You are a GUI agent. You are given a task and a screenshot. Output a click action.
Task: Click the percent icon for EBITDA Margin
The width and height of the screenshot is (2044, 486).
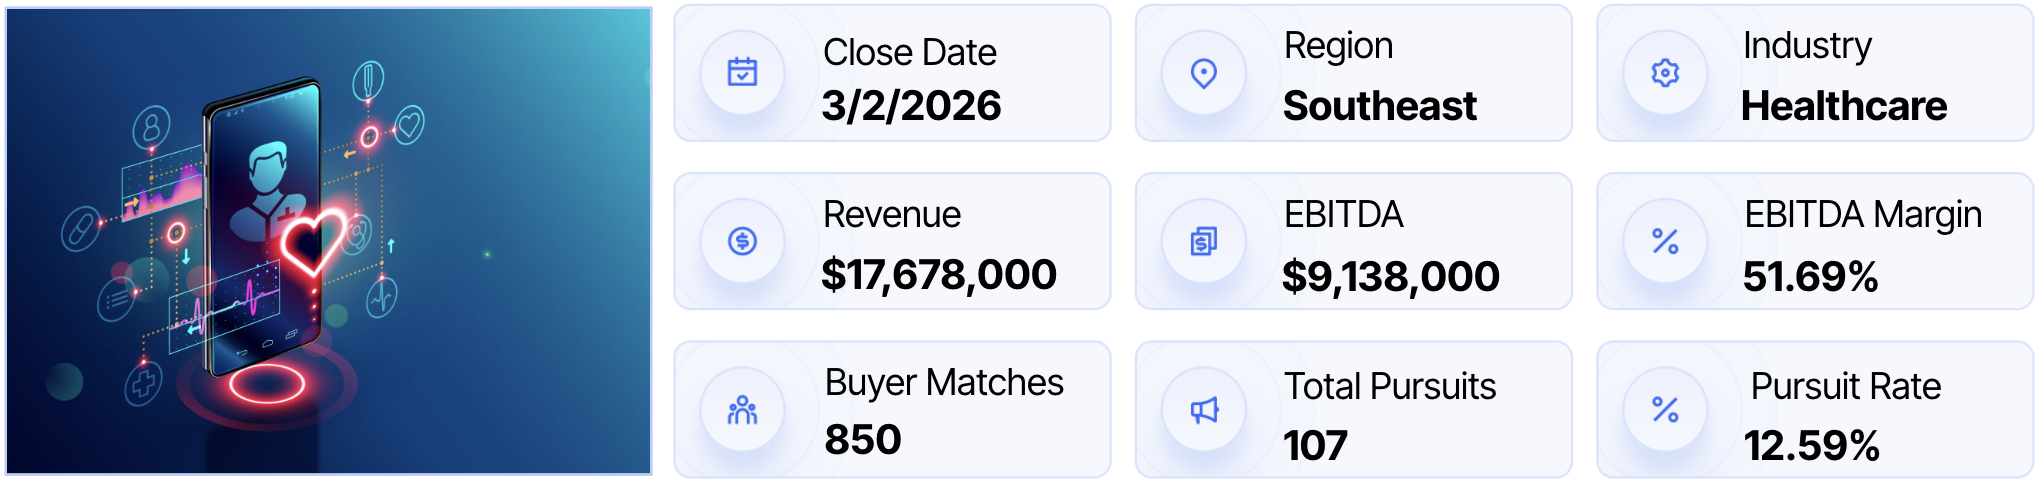click(1665, 241)
